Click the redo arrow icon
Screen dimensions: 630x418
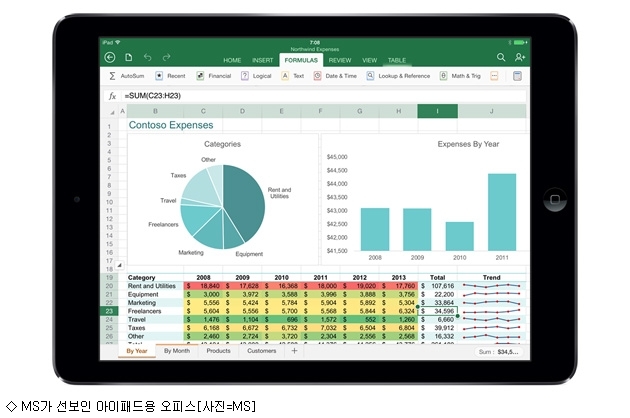tap(166, 57)
